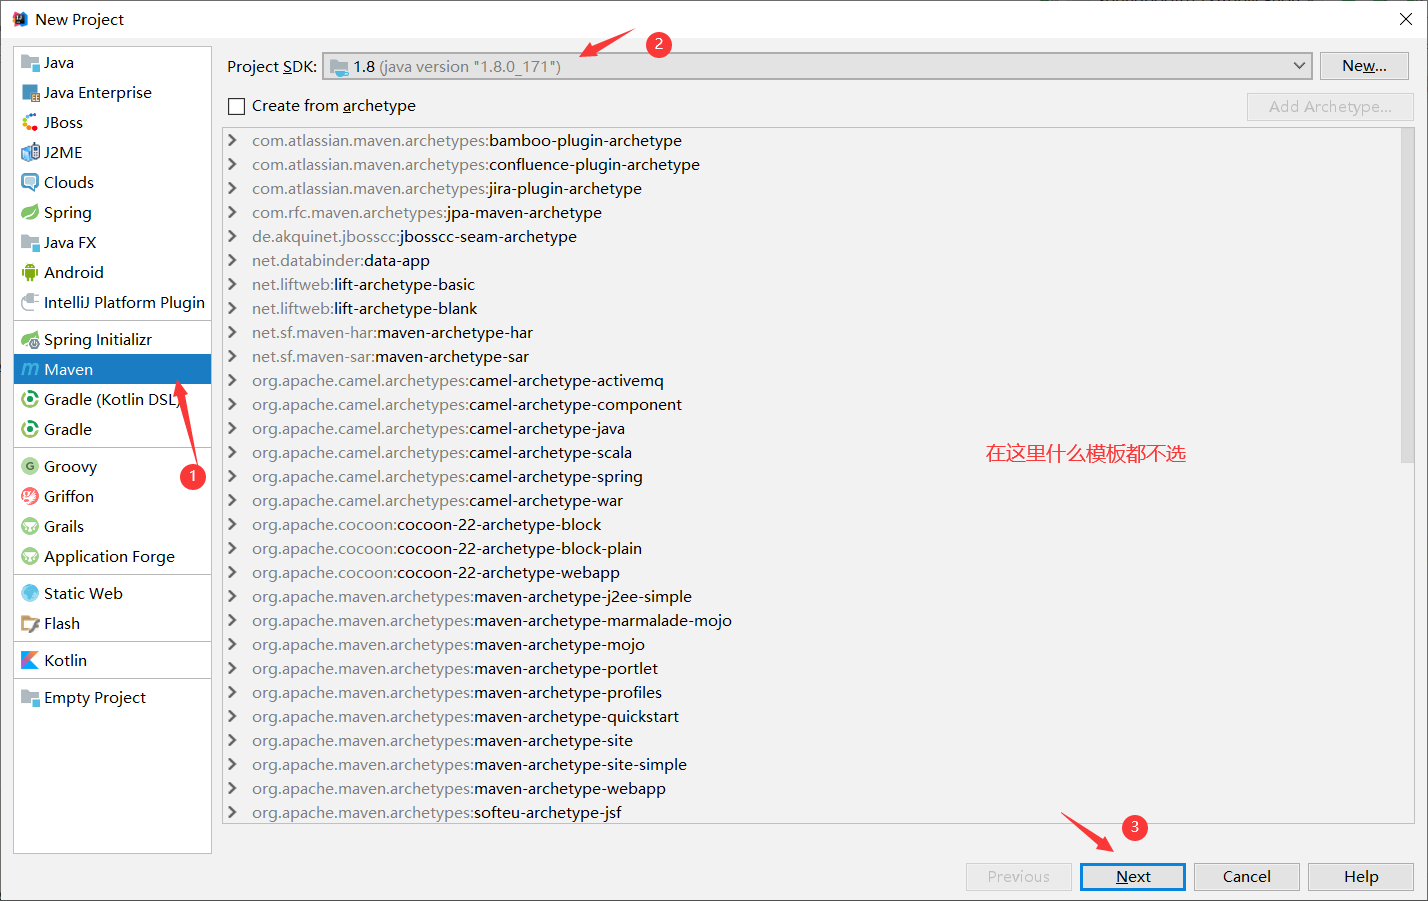Click the Spring leaf icon
The image size is (1428, 901).
pyautogui.click(x=30, y=213)
